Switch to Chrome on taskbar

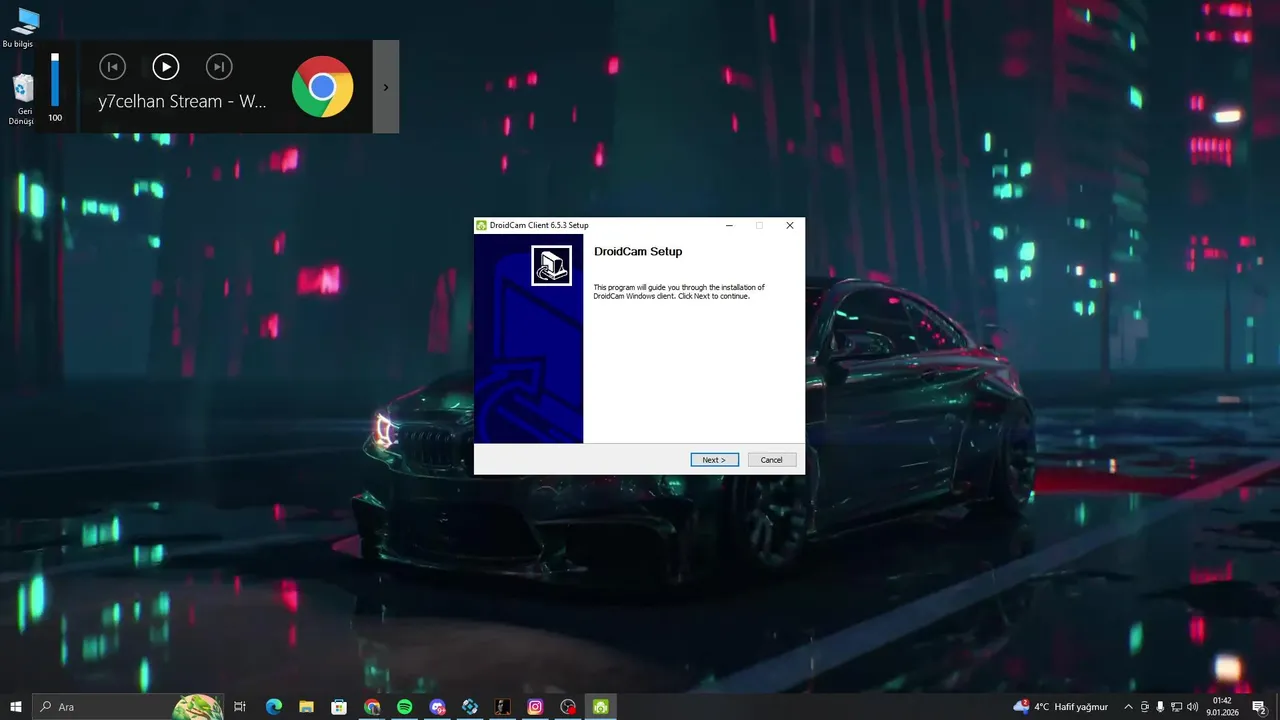(x=372, y=707)
